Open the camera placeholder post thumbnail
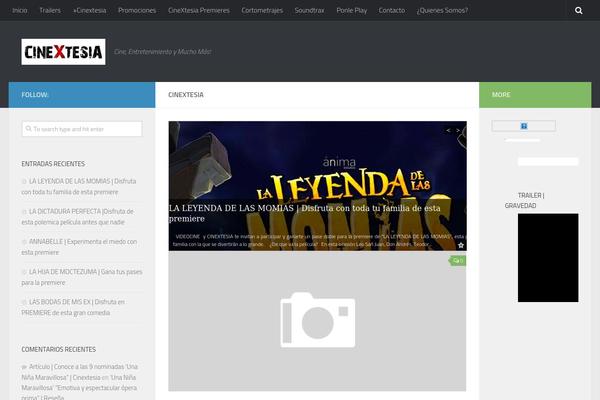 point(317,321)
